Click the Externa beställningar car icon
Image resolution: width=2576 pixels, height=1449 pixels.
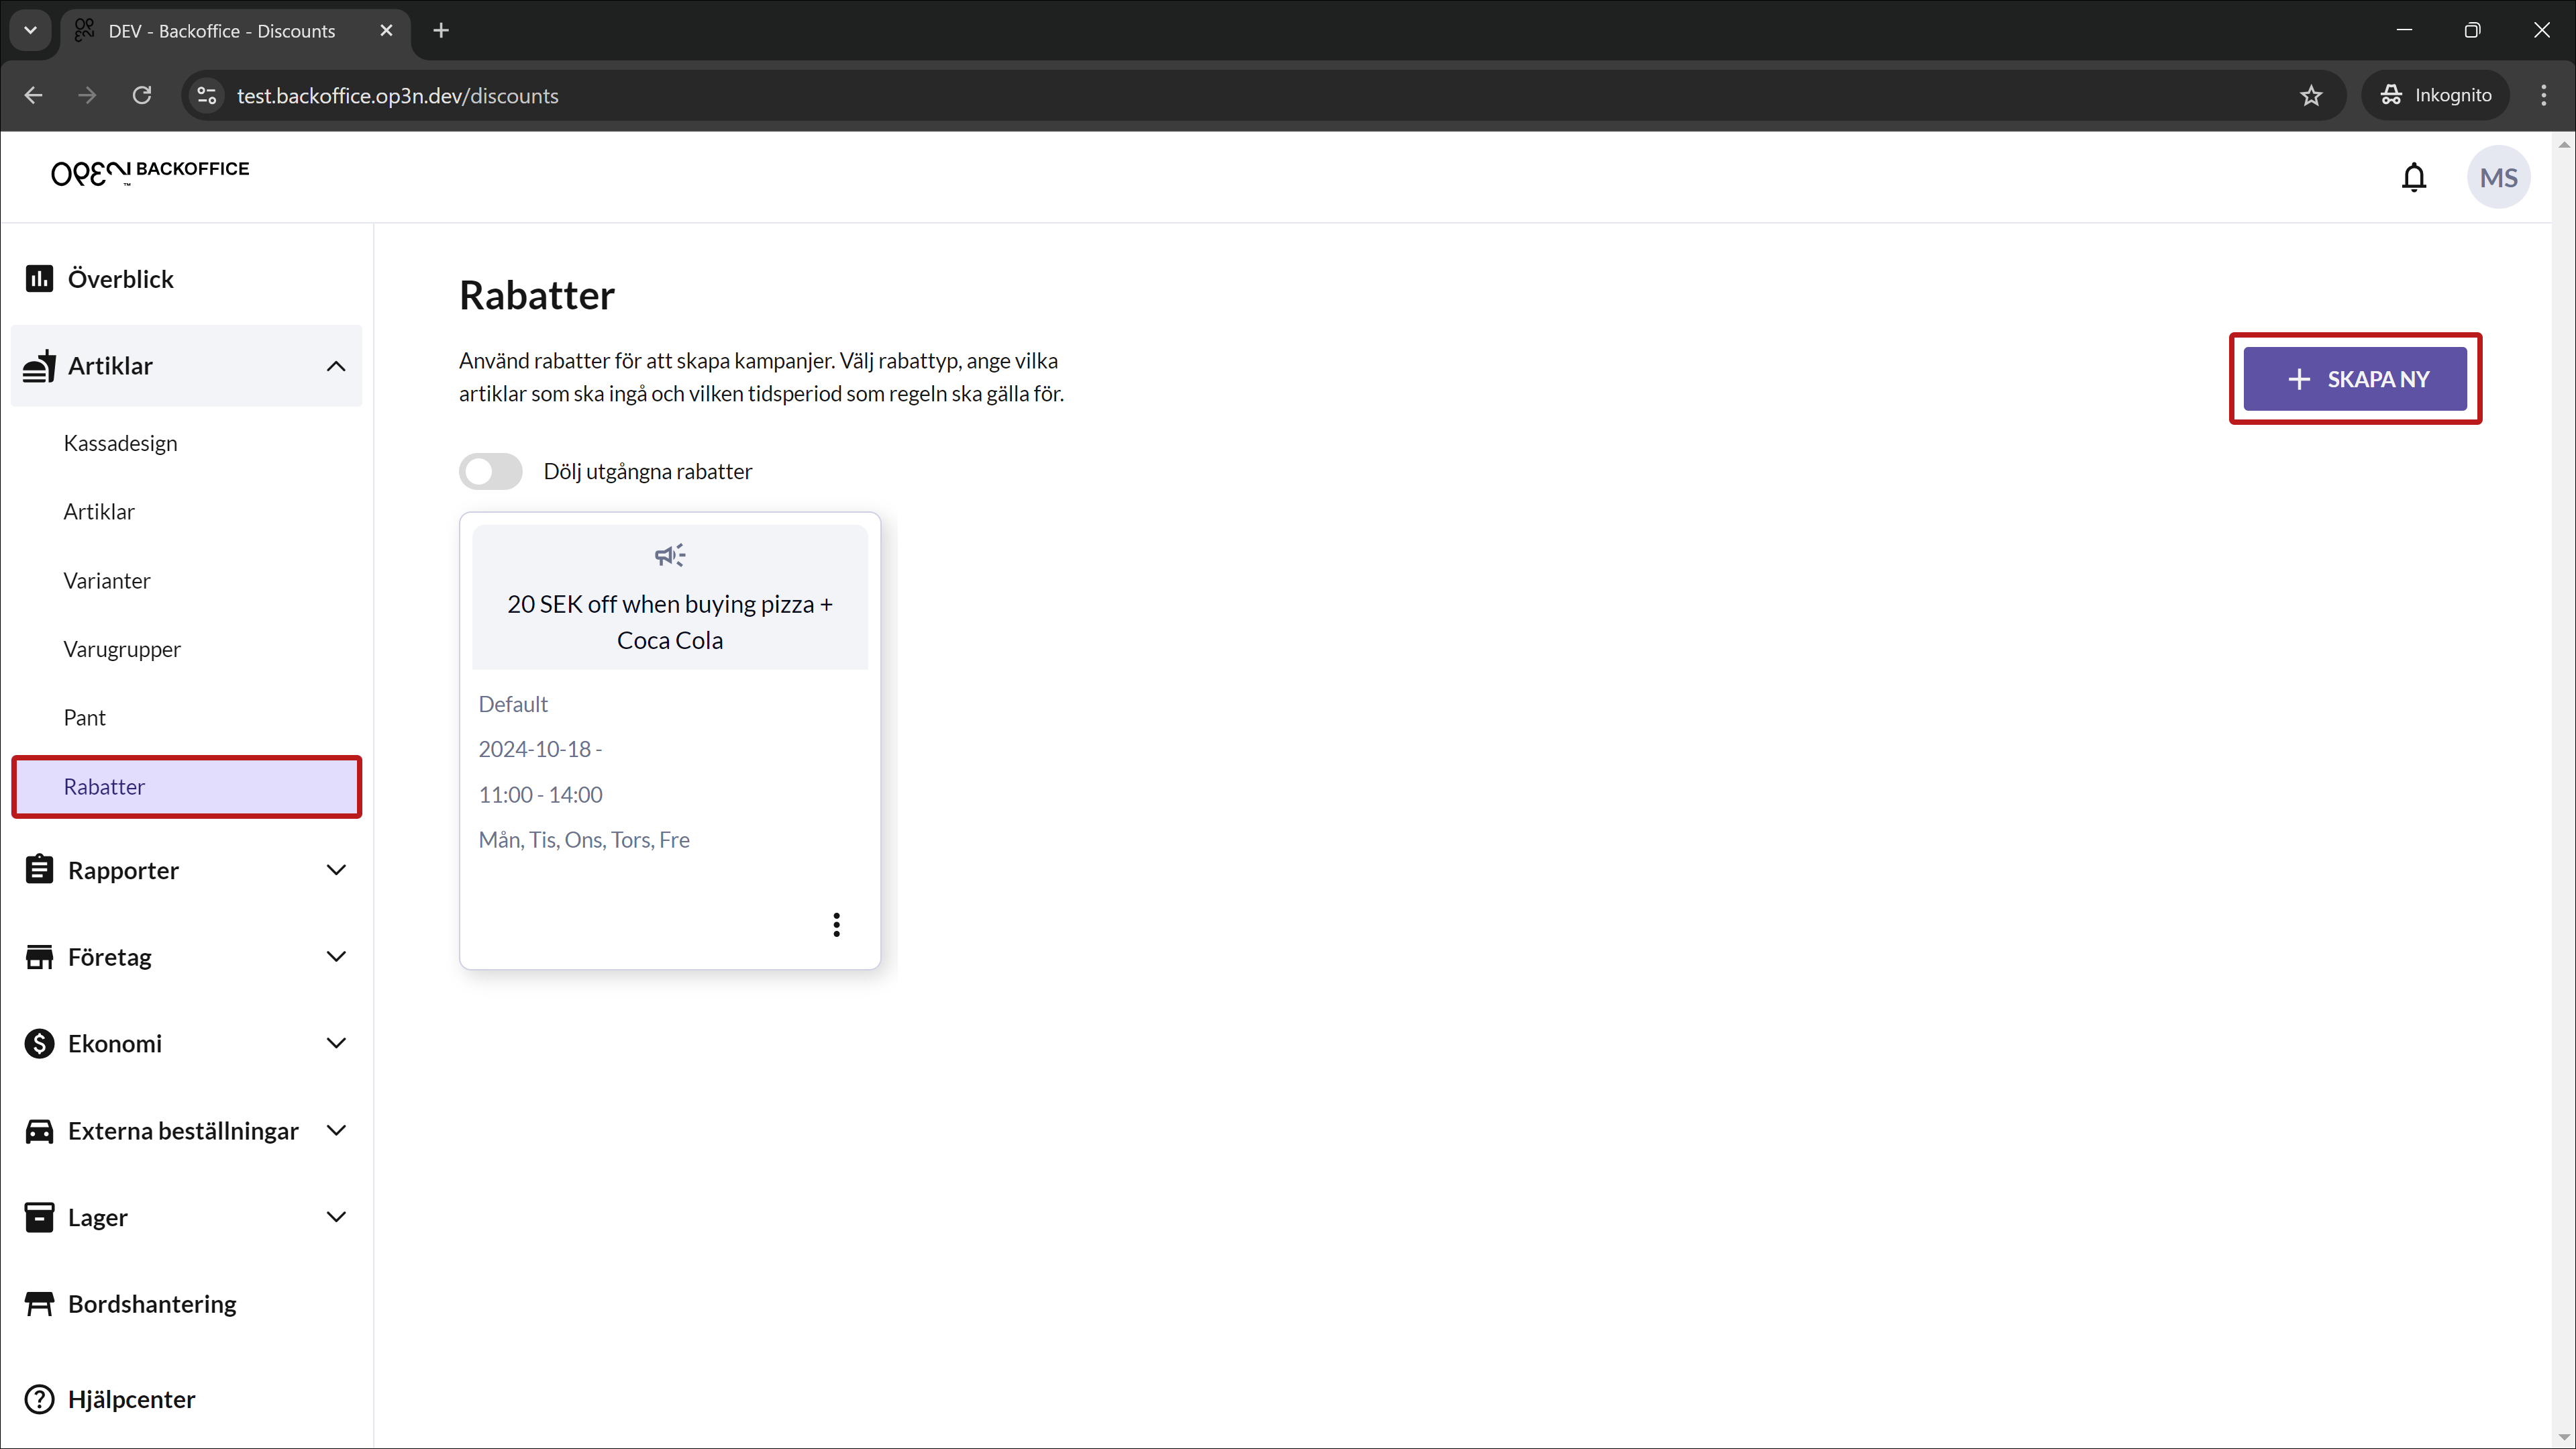point(39,1130)
